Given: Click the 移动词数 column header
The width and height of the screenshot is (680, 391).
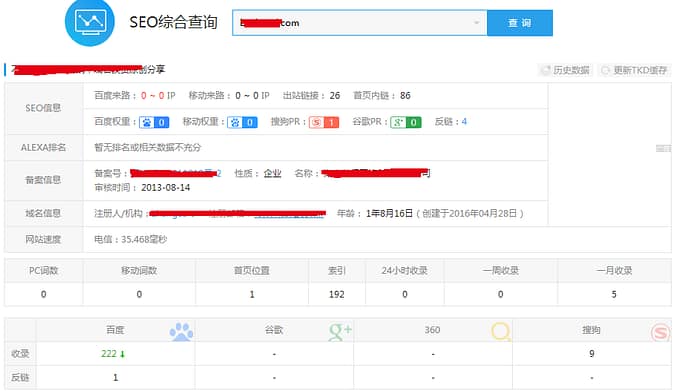Looking at the screenshot, I should click(139, 271).
